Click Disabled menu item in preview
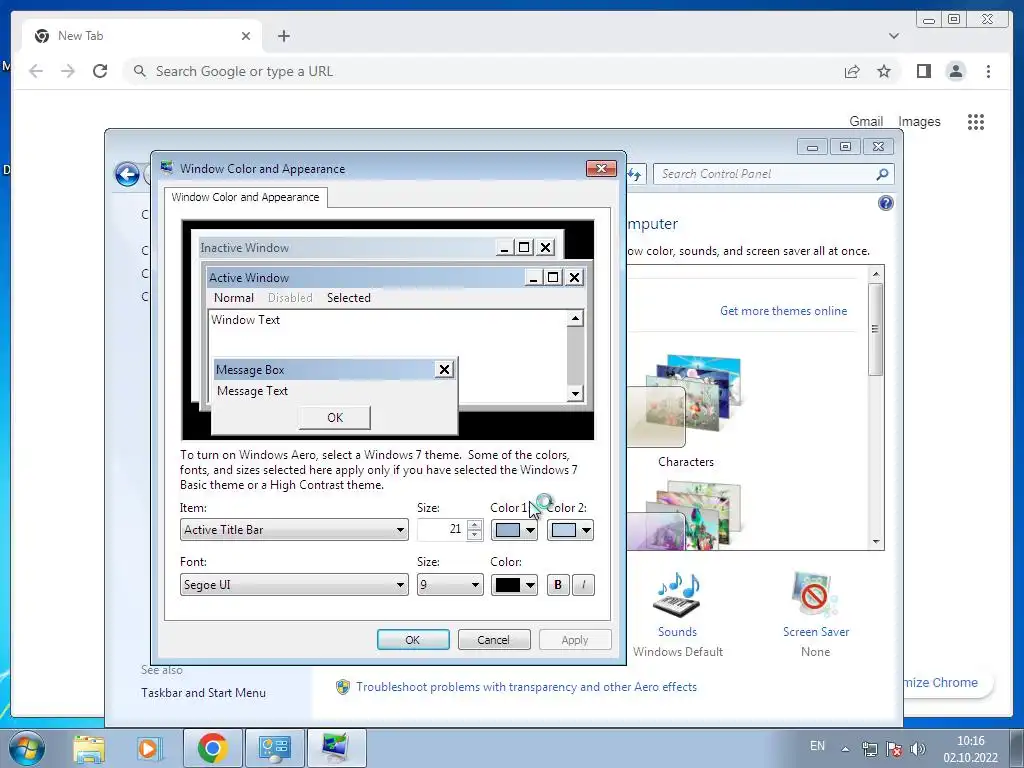The height and width of the screenshot is (768, 1024). (x=290, y=298)
